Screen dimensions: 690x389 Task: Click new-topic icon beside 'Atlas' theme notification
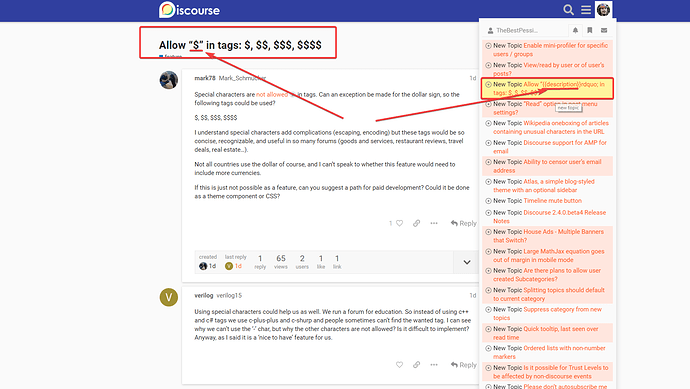(x=488, y=182)
